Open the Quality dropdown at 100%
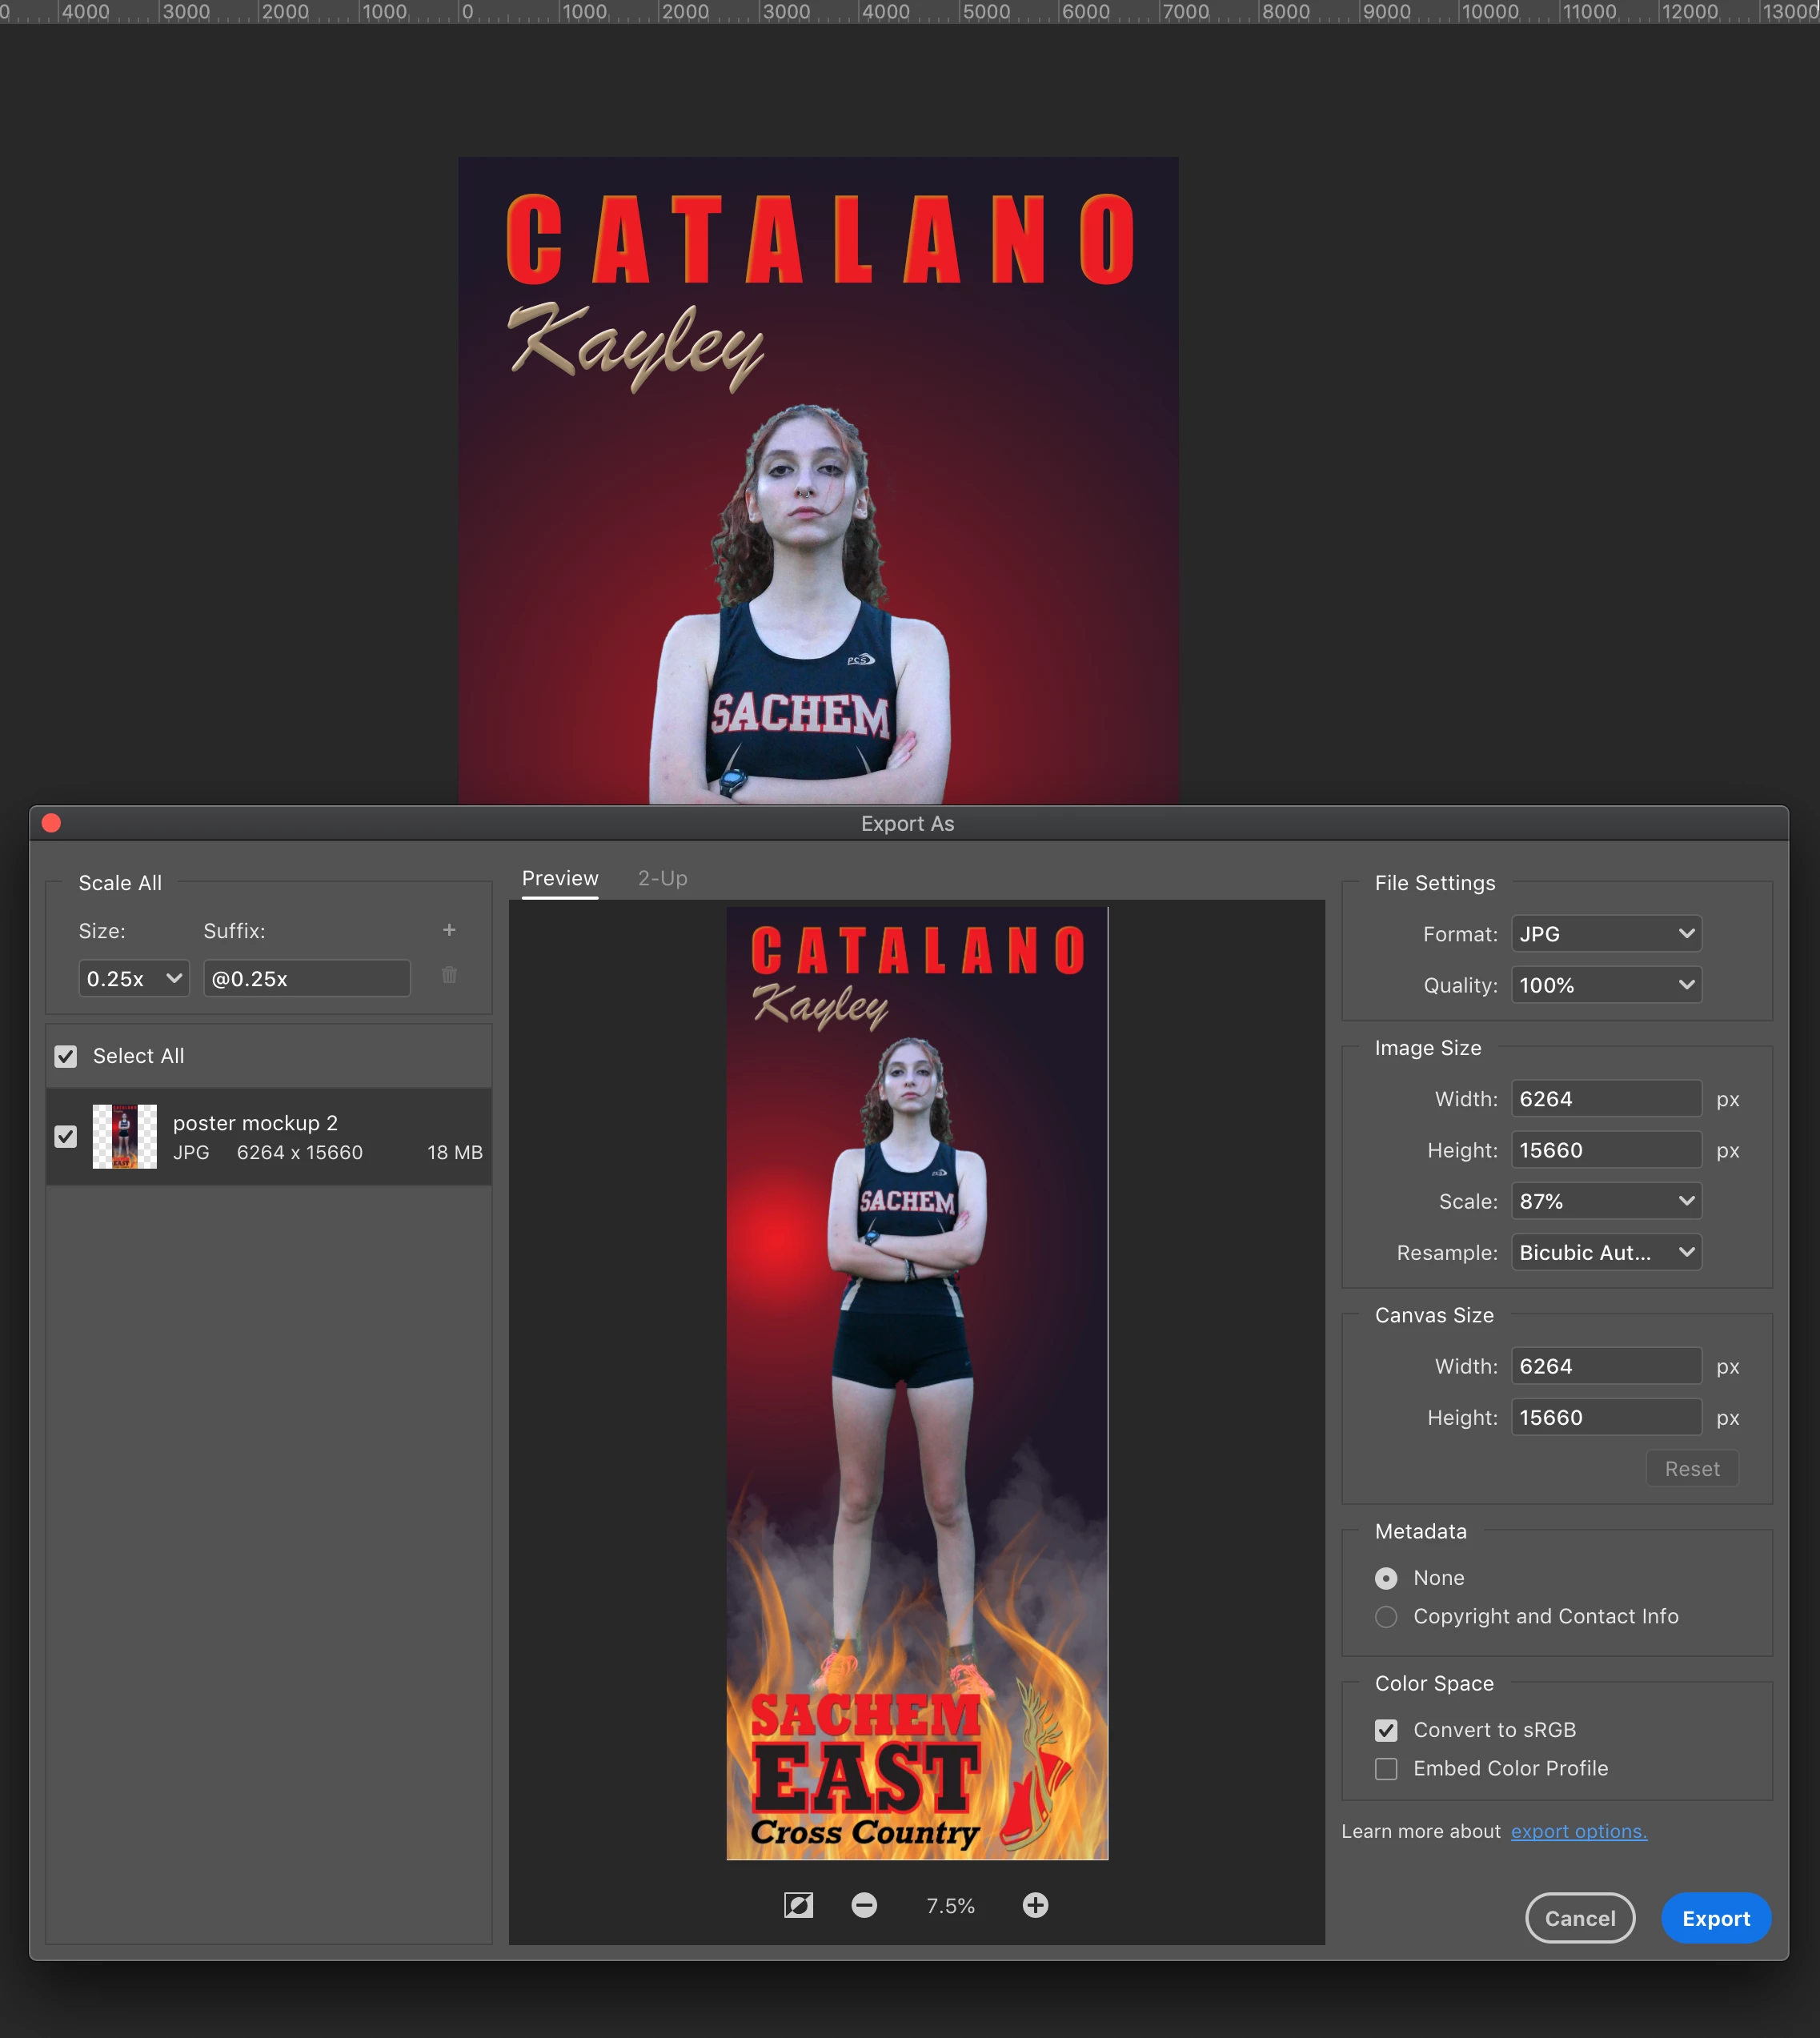 1605,985
